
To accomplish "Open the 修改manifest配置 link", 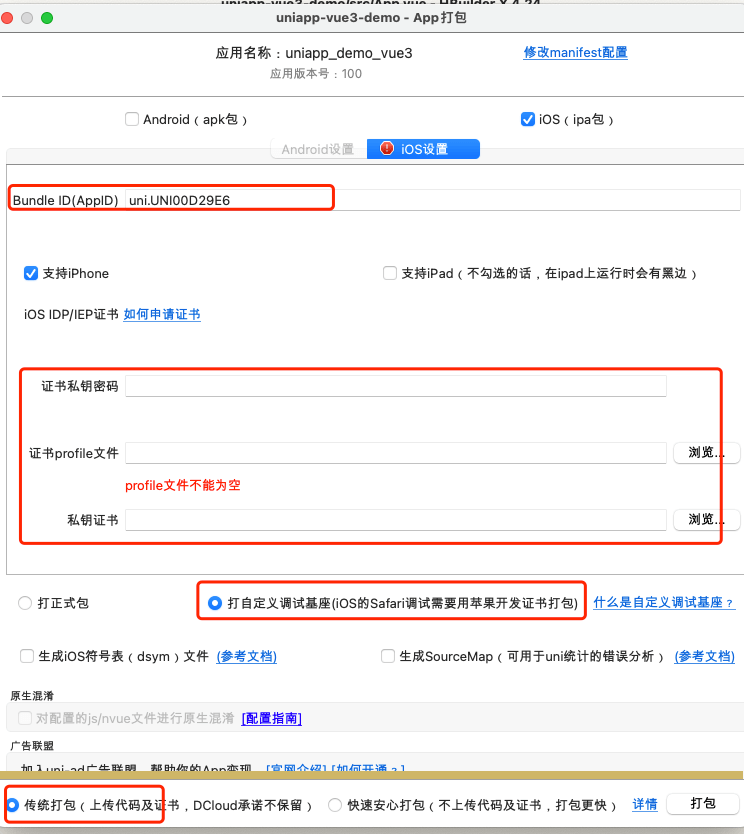I will [x=575, y=52].
